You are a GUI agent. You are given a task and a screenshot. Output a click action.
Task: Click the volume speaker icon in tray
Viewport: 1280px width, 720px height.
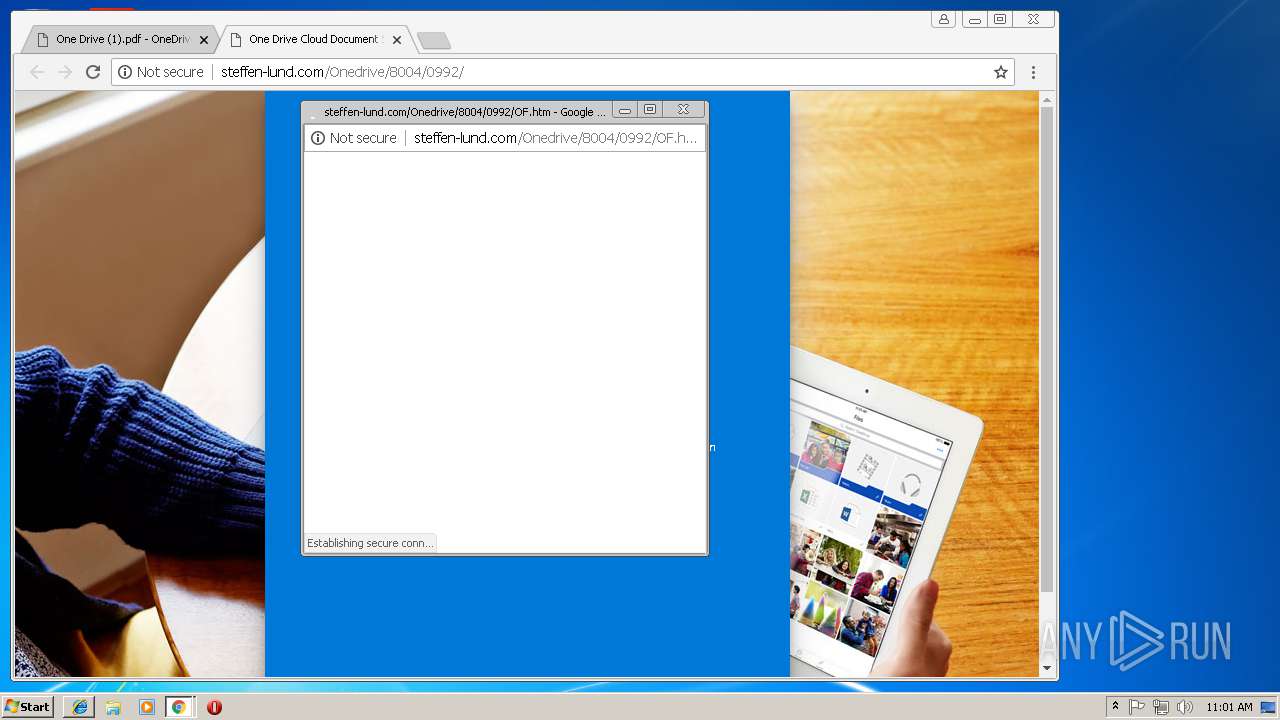1185,707
